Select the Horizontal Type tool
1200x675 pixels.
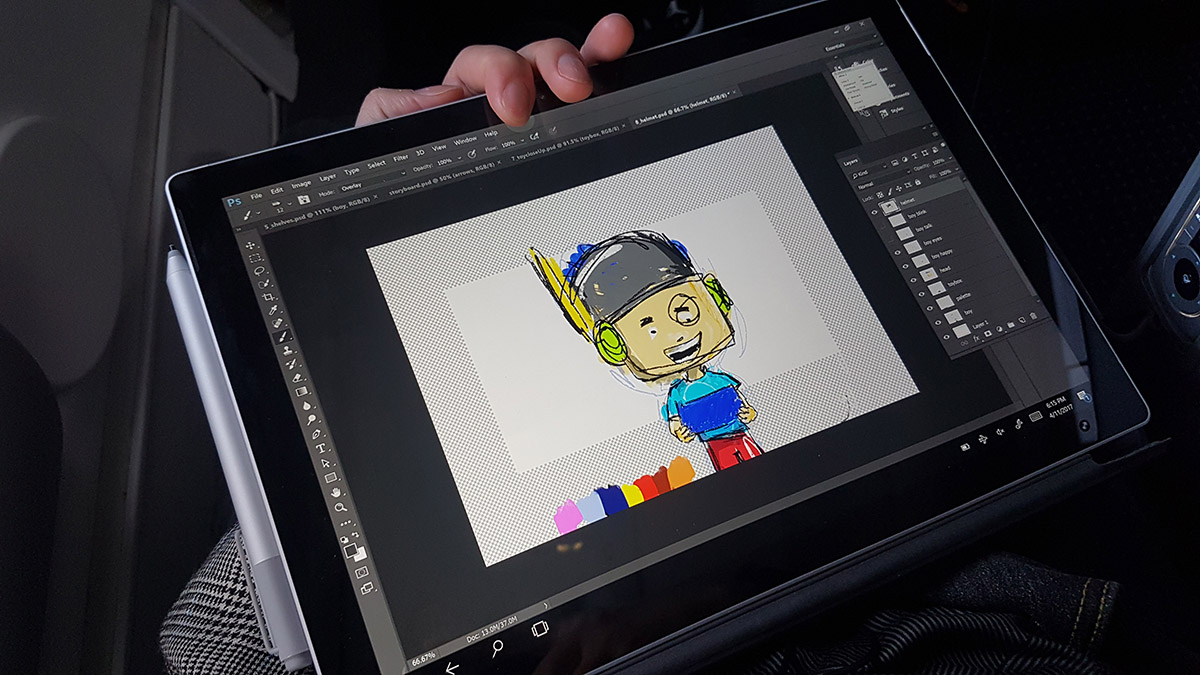(x=320, y=447)
